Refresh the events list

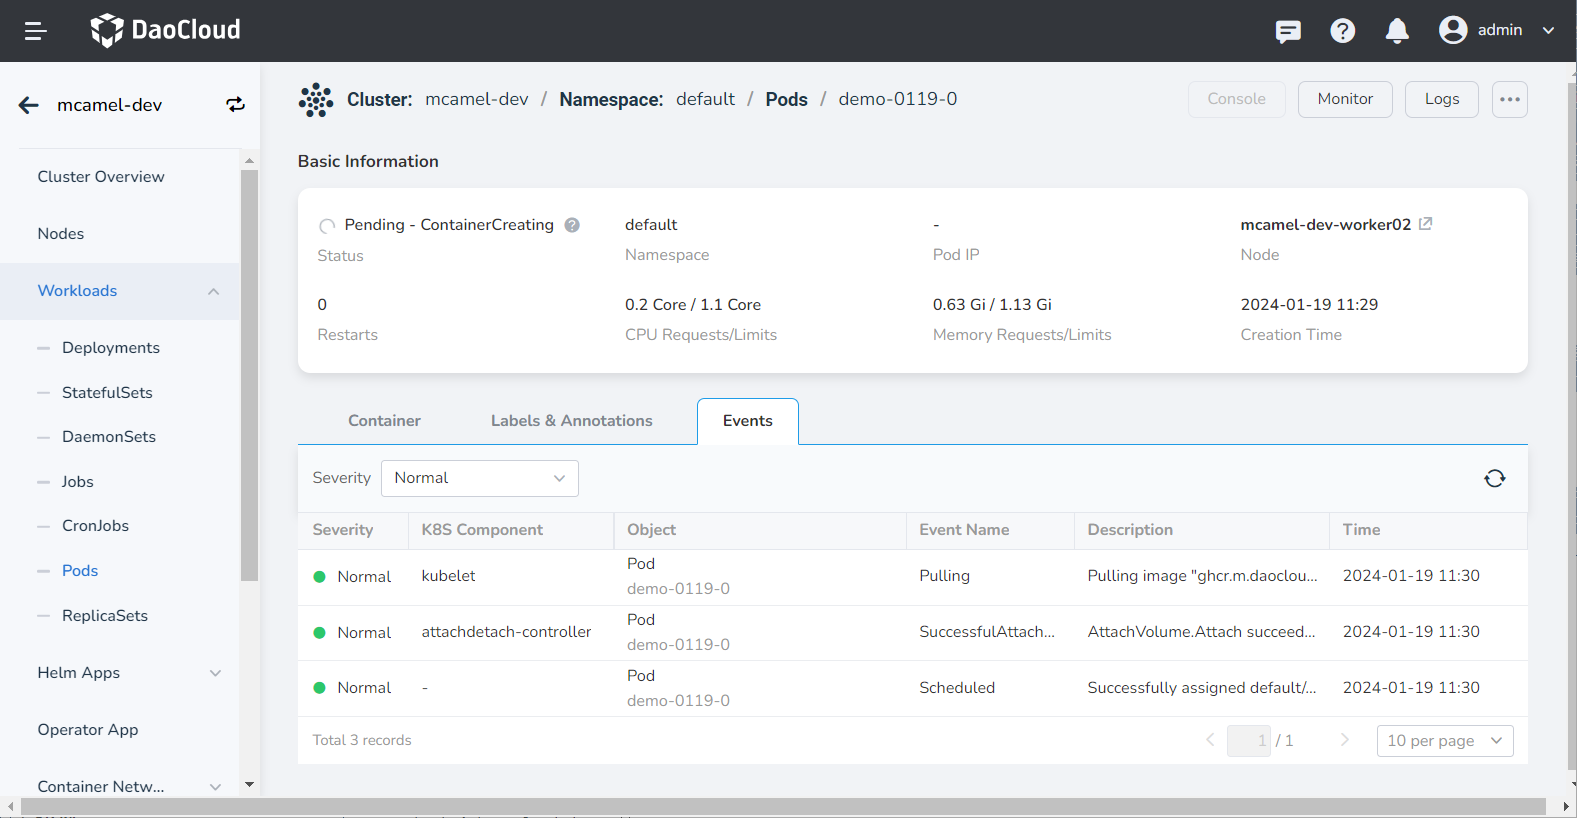[1494, 478]
